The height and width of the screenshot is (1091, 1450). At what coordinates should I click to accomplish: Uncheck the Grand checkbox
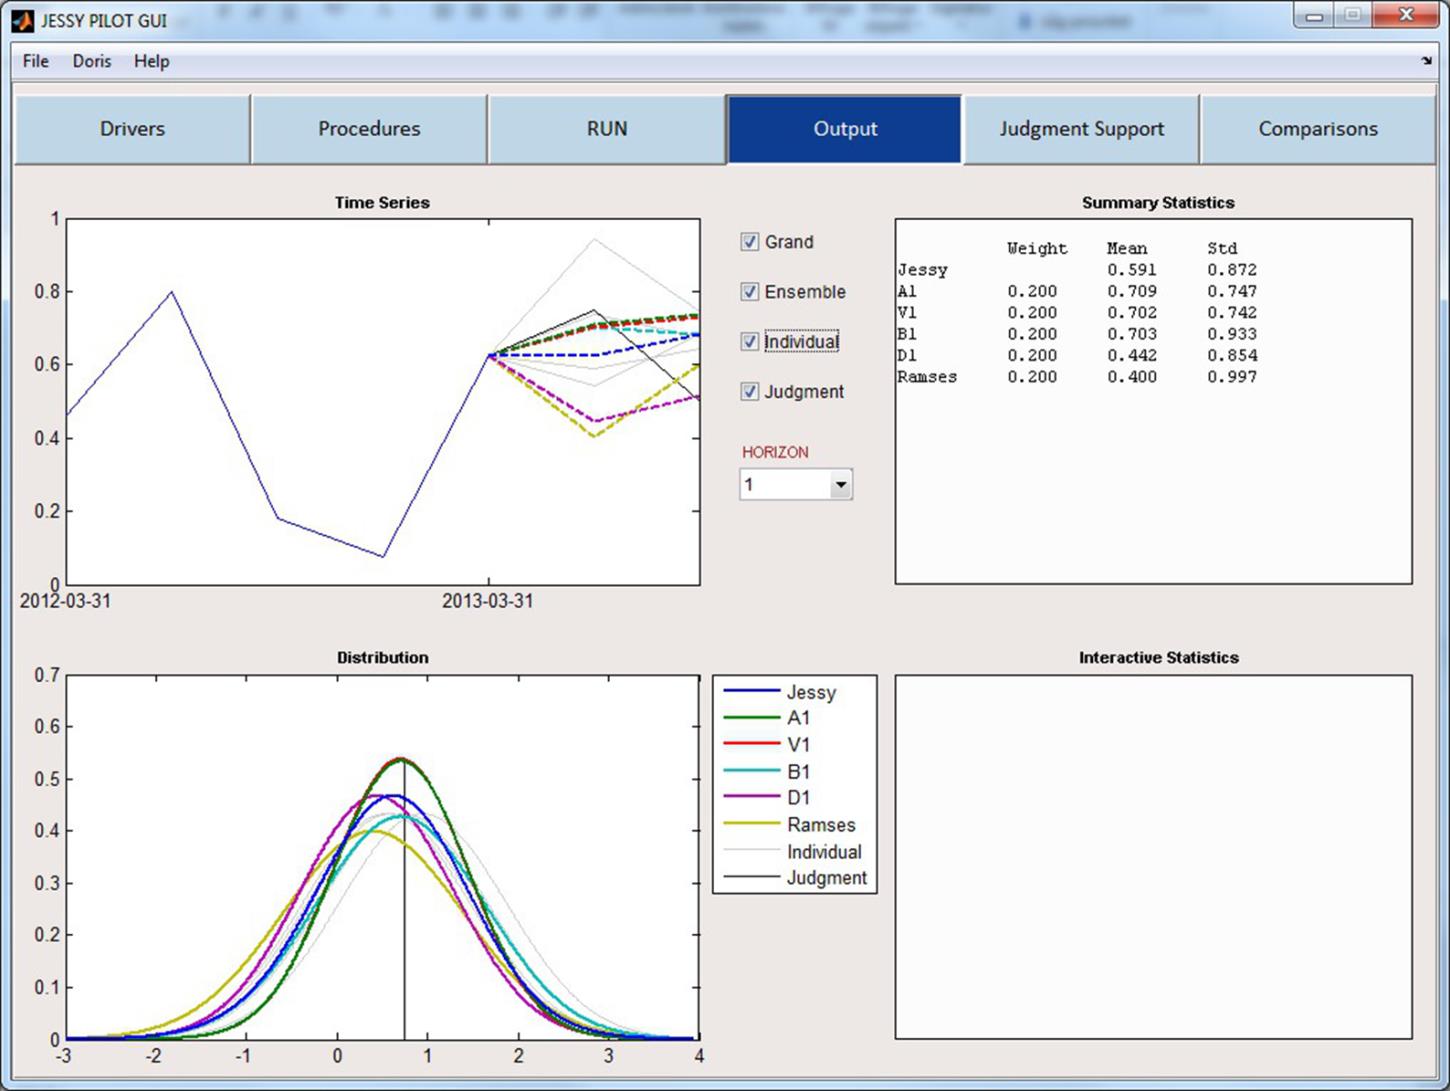[x=750, y=242]
